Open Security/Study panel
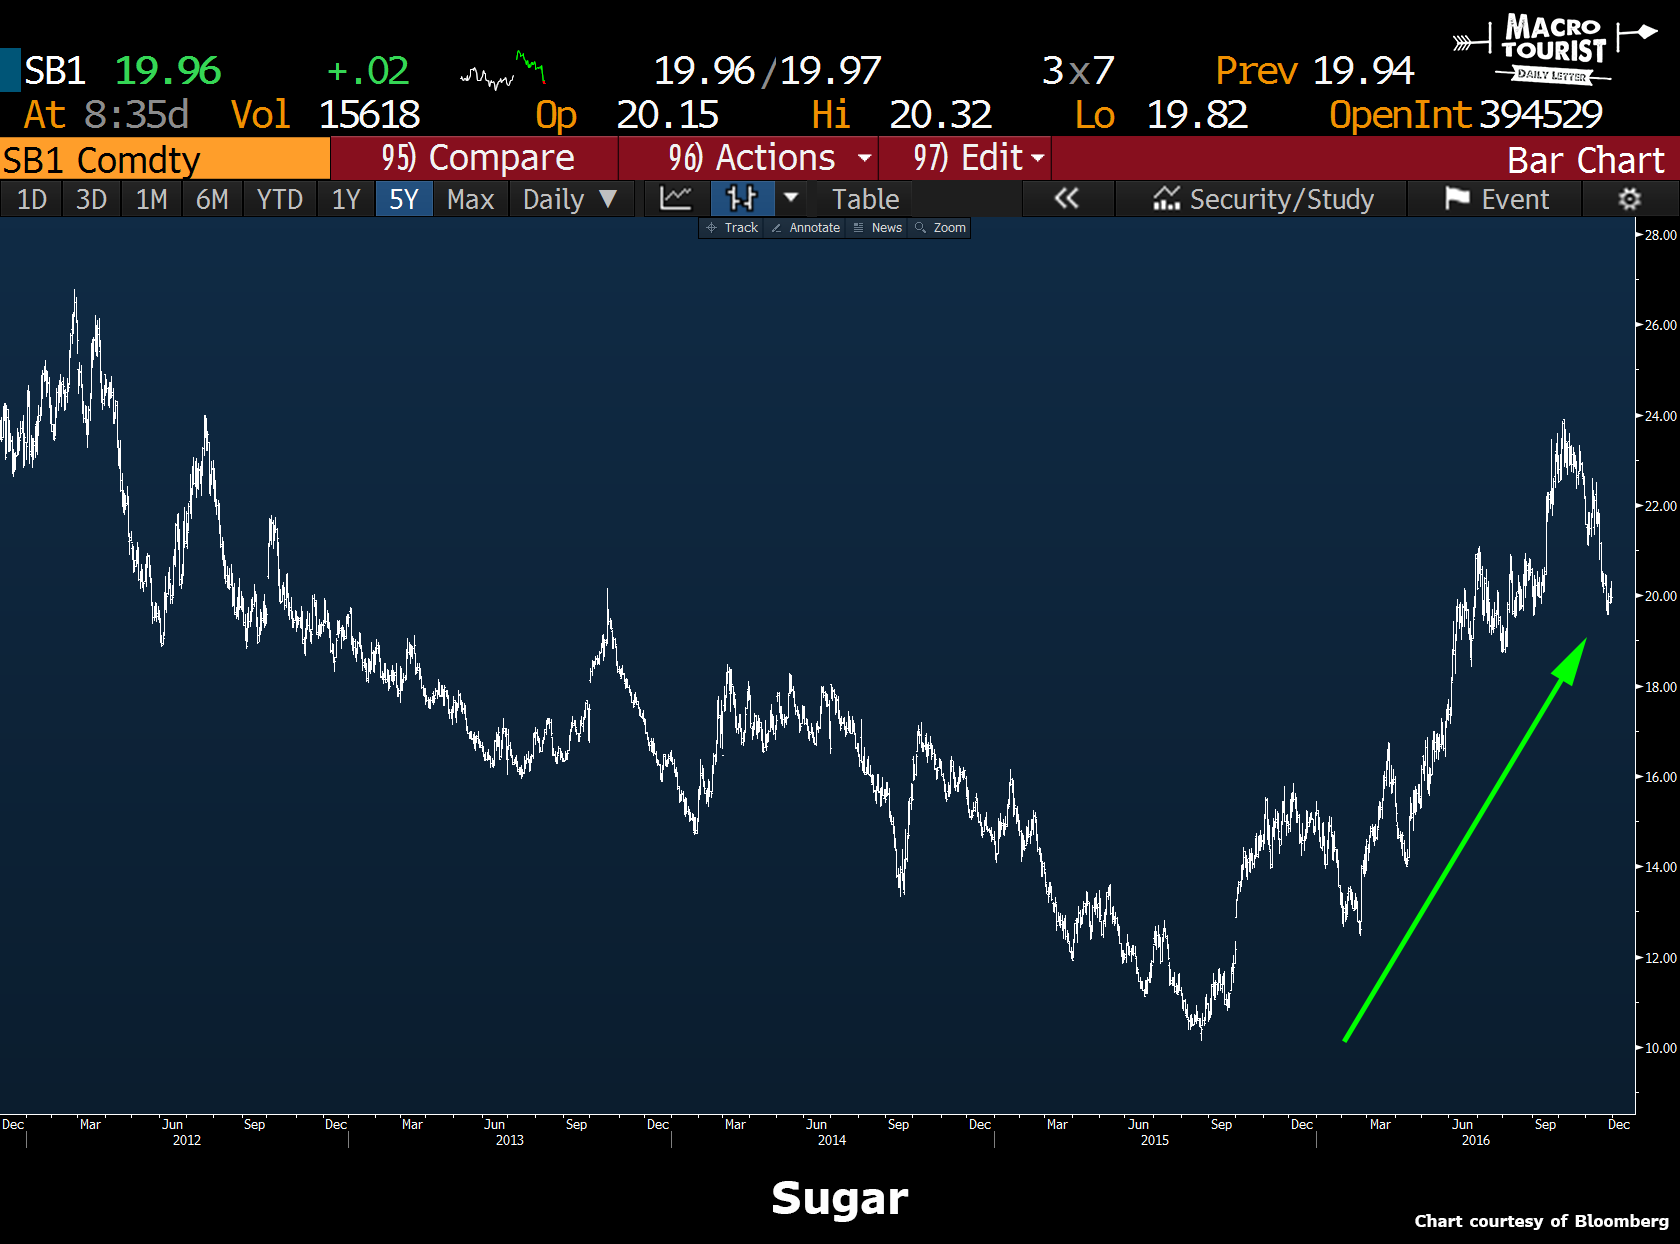This screenshot has height=1244, width=1680. pos(1262,199)
